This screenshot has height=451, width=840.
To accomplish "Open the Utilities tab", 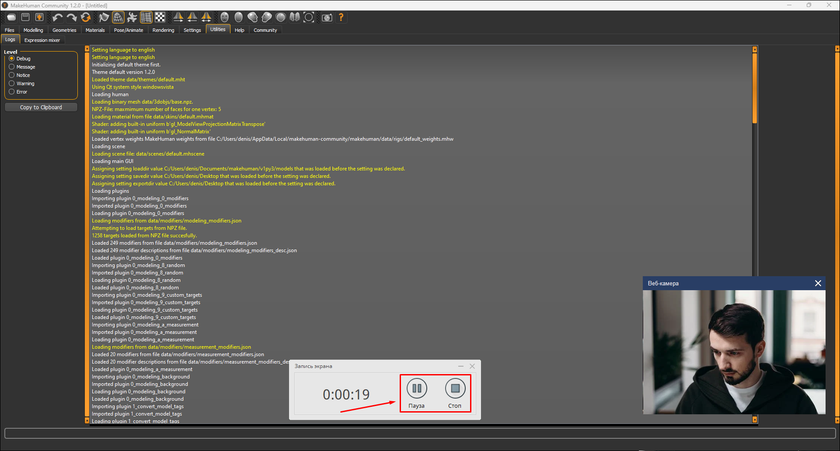I will [x=218, y=29].
